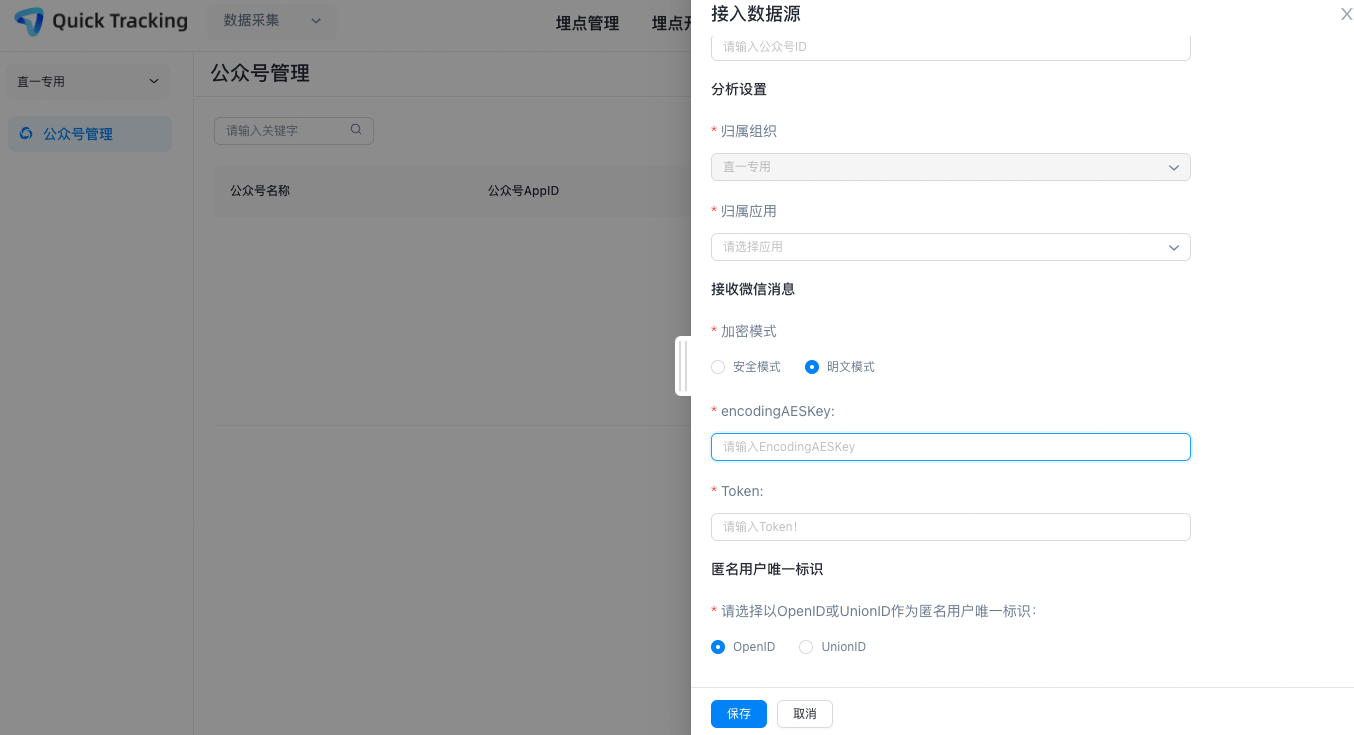Viewport: 1354px width, 735px height.
Task: Click the 匿名用户唯一标识 section heading
Action: [x=767, y=569]
